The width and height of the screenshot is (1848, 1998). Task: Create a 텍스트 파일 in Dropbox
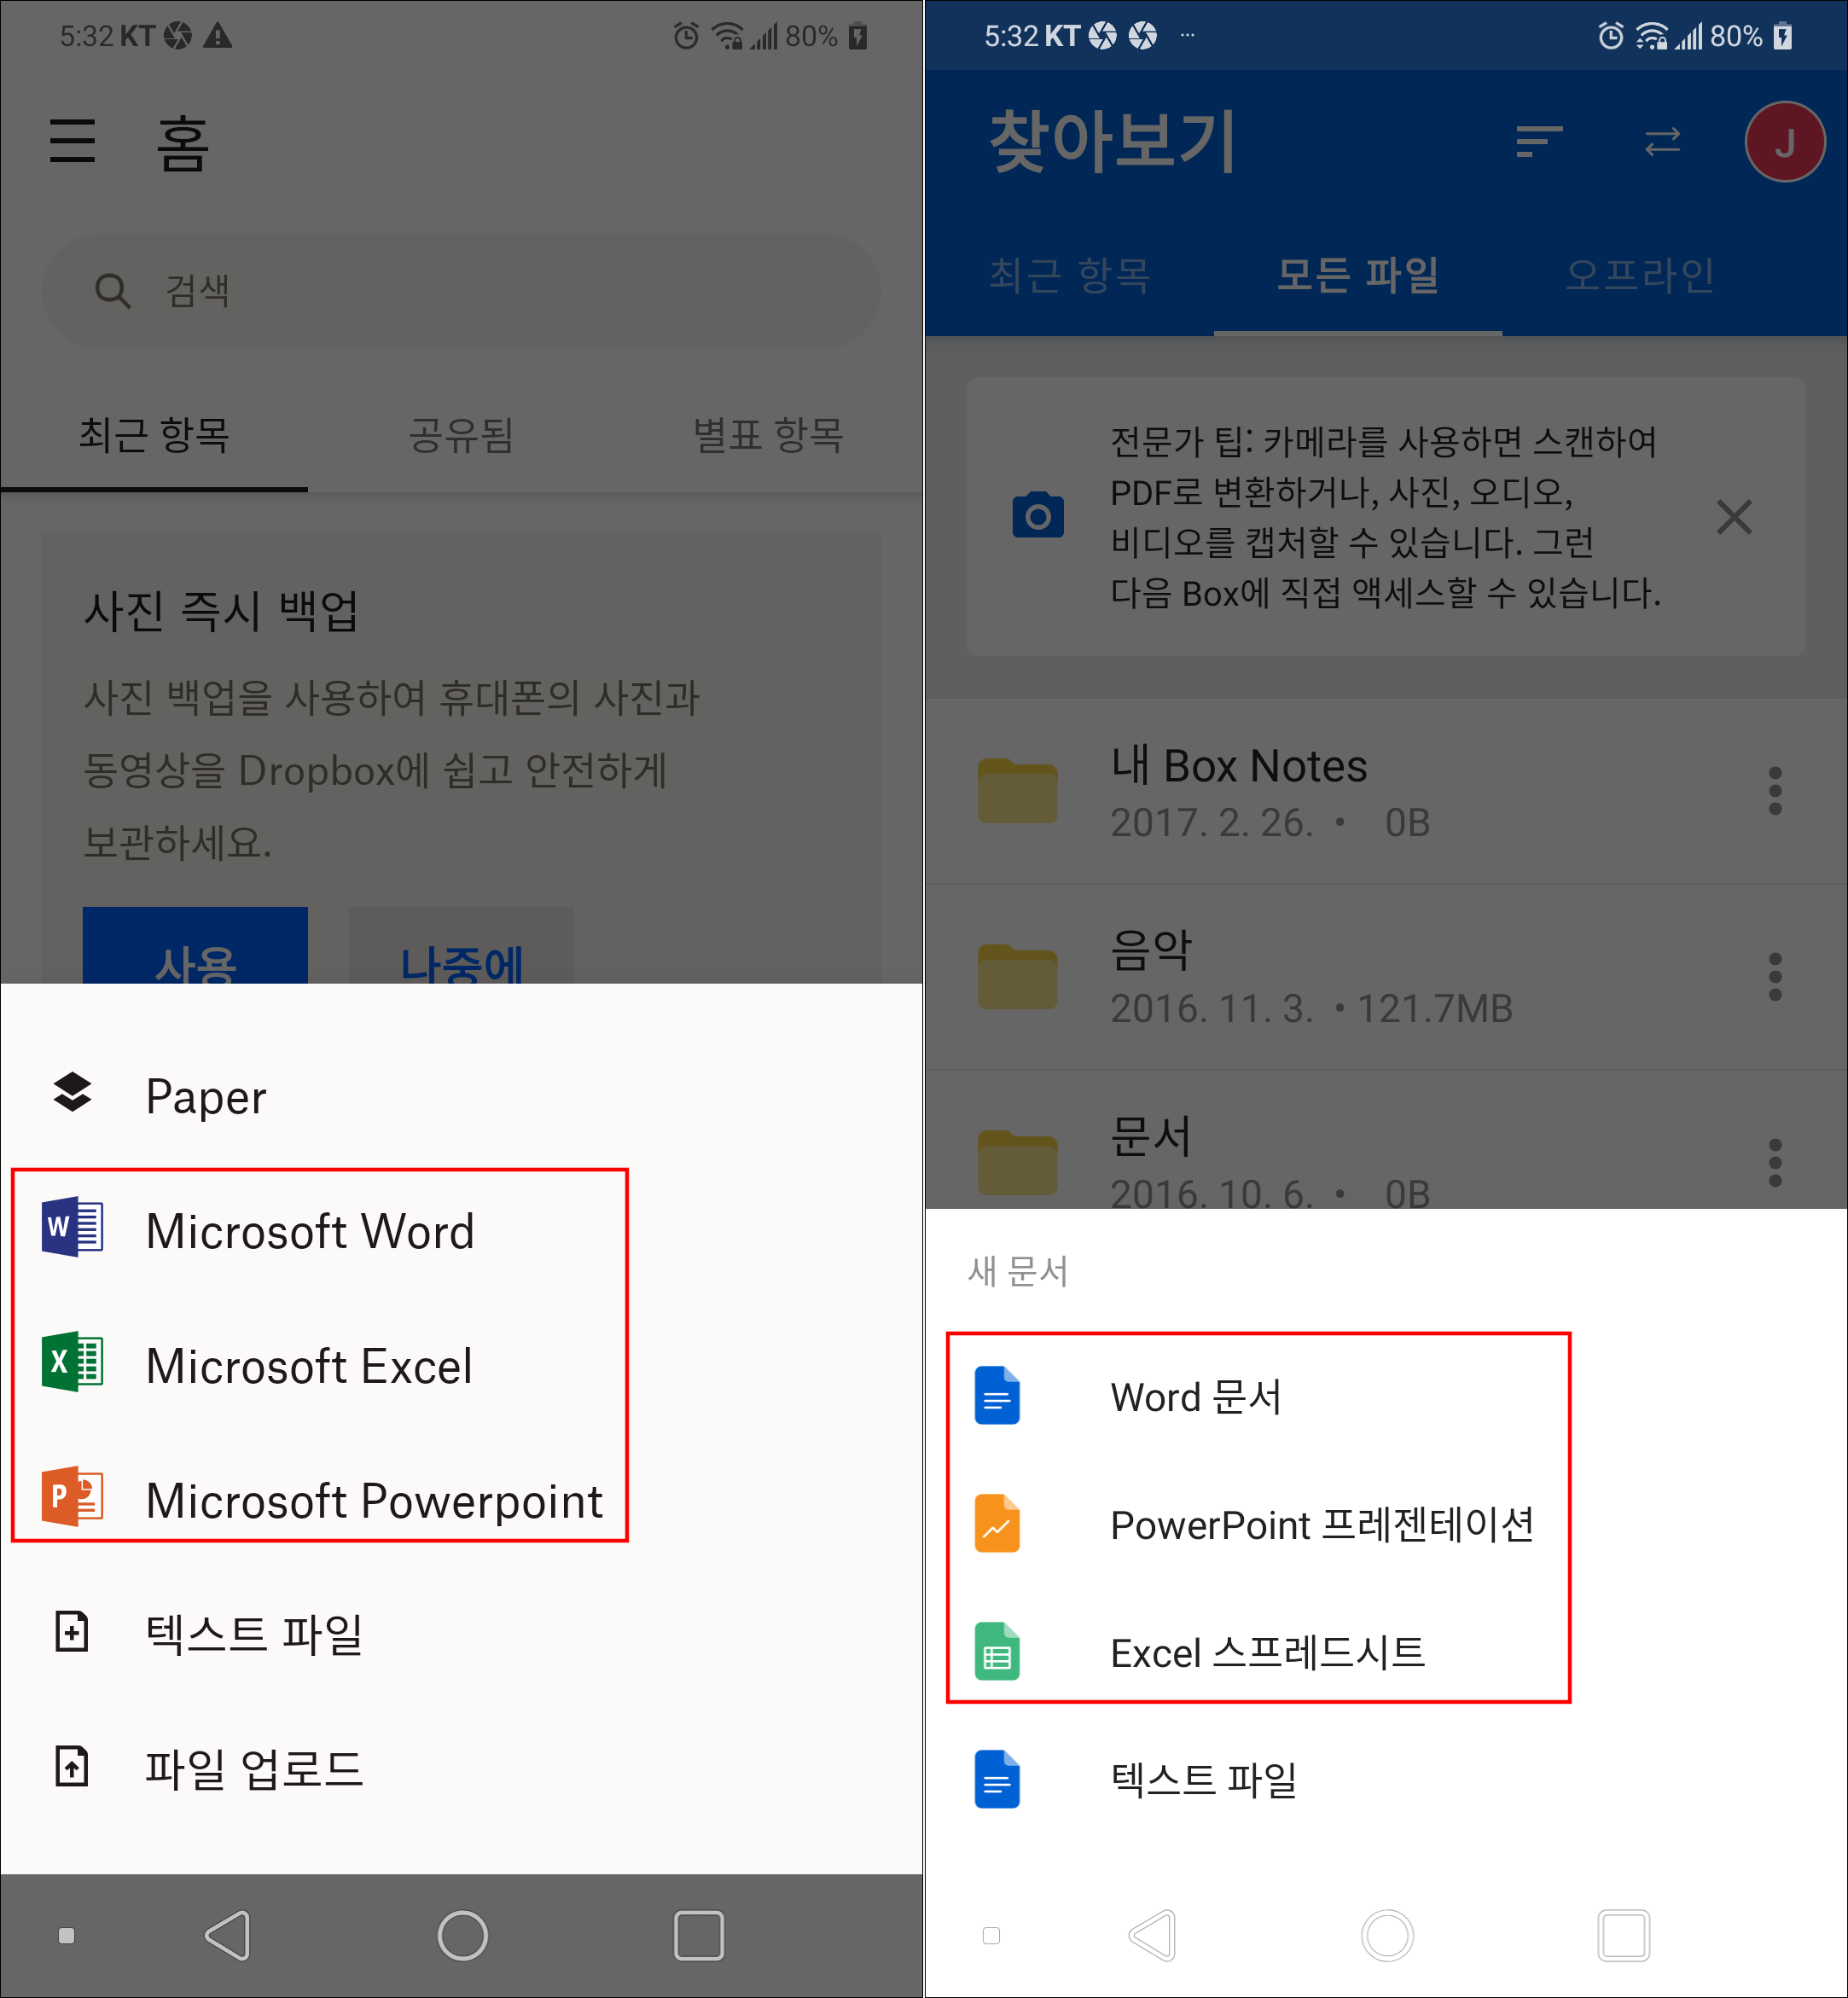point(254,1634)
